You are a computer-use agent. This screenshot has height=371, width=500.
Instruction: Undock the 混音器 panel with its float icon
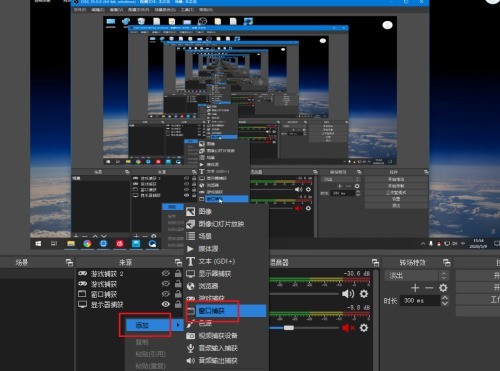375,263
